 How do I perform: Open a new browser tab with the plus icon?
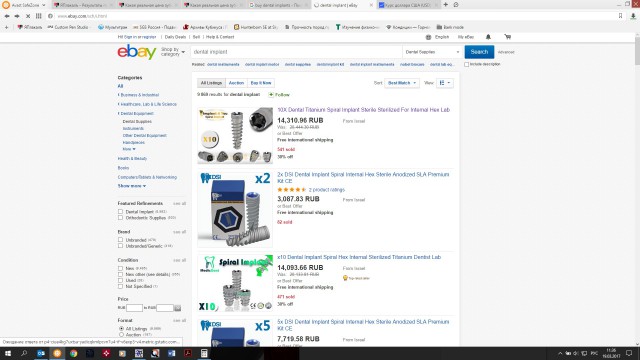tap(446, 4)
